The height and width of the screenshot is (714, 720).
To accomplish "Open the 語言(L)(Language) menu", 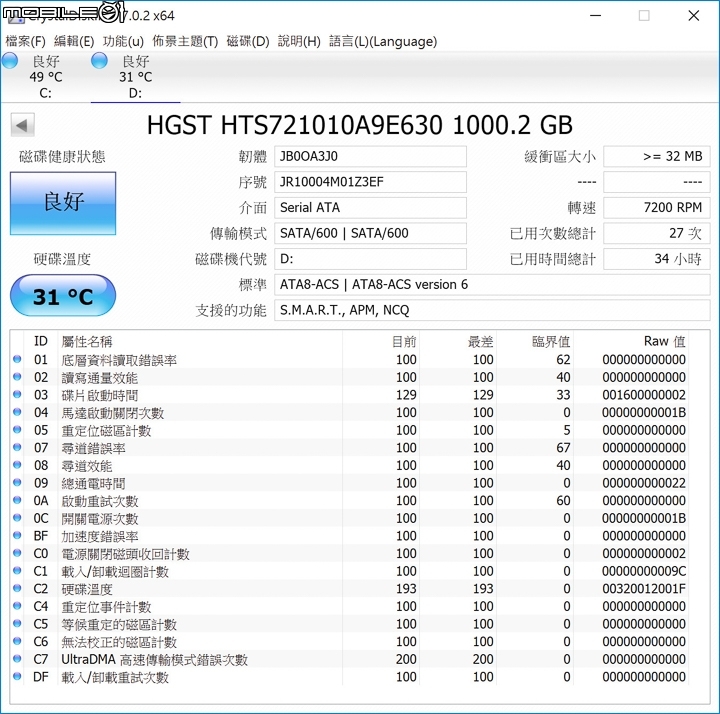I will tap(383, 41).
